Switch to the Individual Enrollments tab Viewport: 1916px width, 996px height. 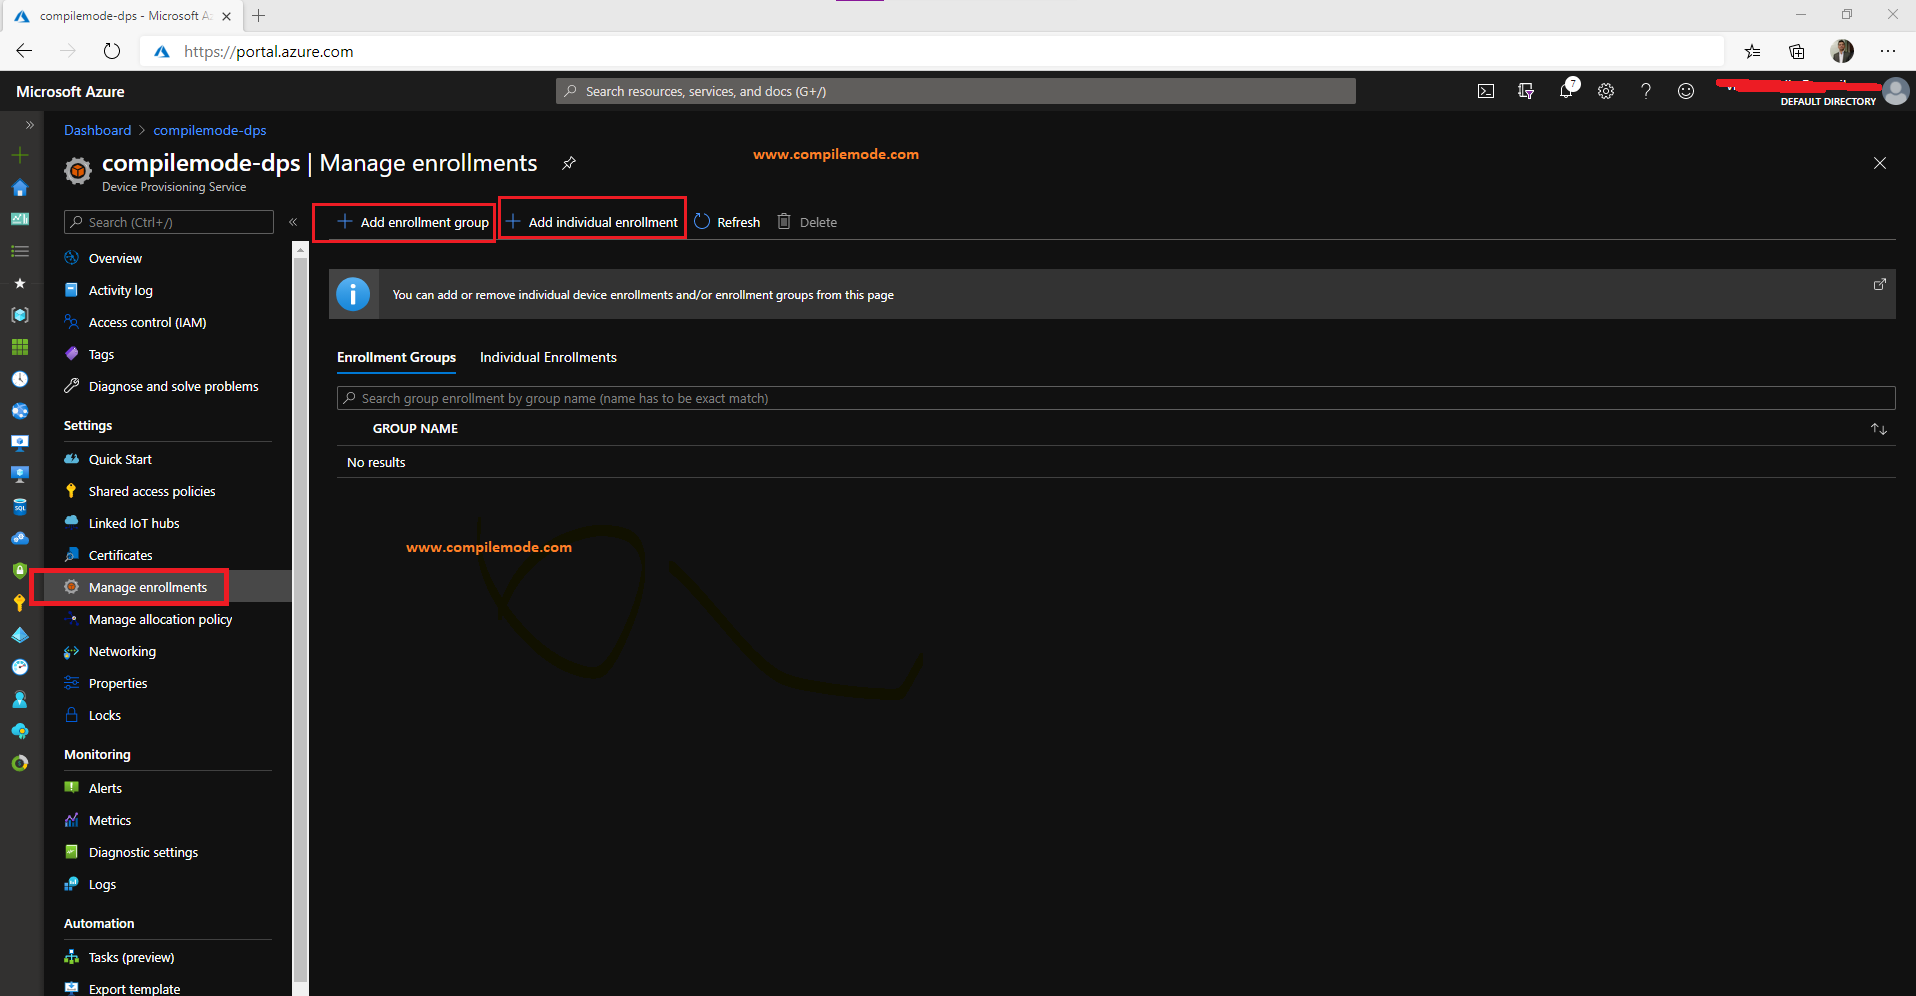[548, 357]
